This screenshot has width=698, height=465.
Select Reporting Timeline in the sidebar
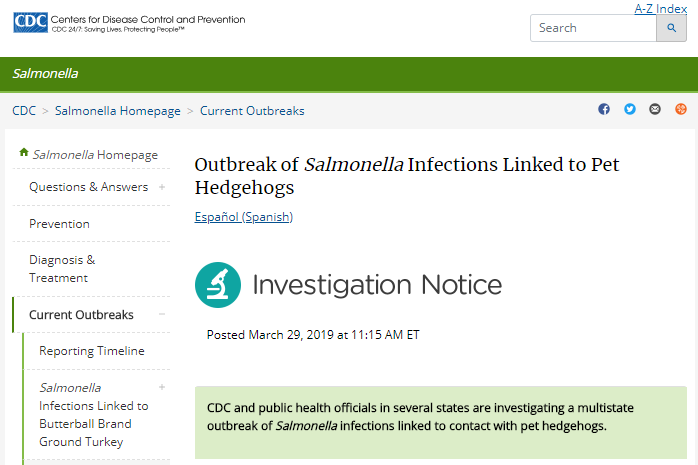click(x=92, y=351)
